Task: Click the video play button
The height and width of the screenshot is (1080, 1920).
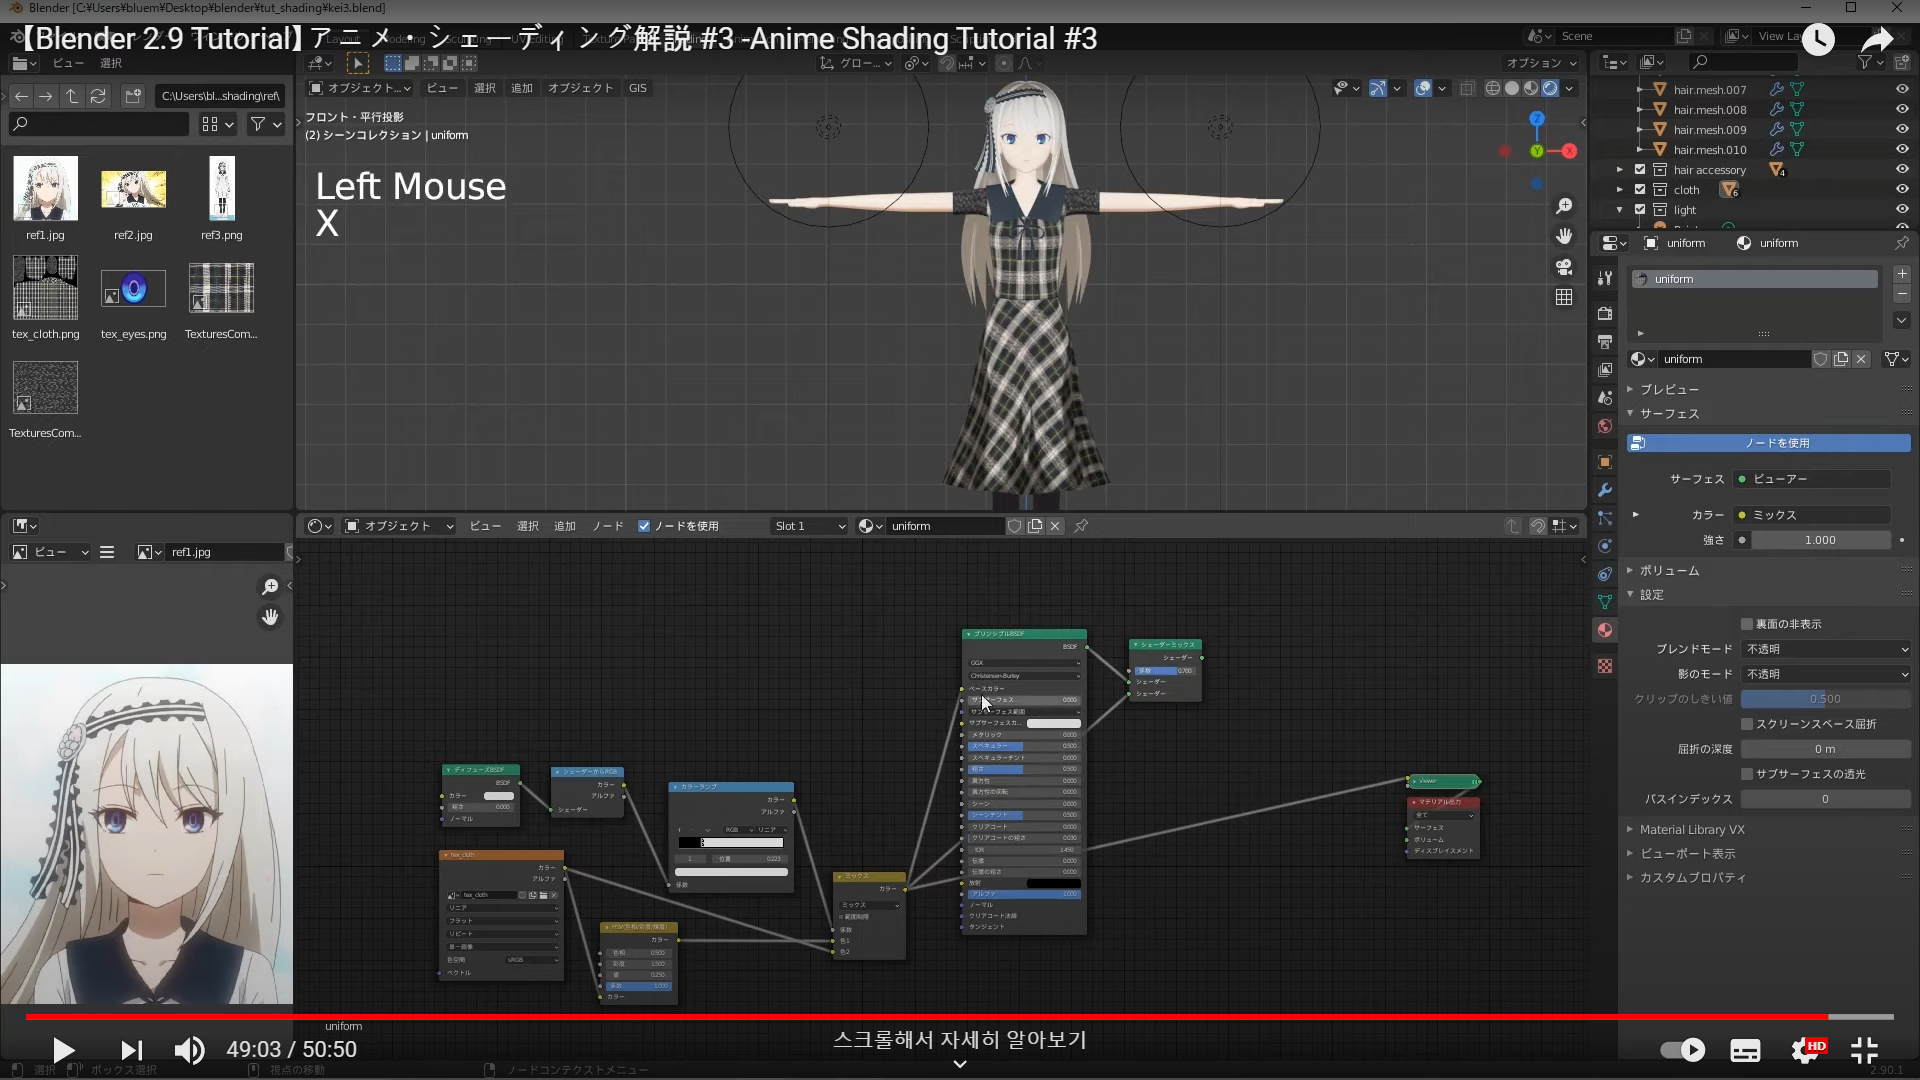Action: [x=63, y=1050]
